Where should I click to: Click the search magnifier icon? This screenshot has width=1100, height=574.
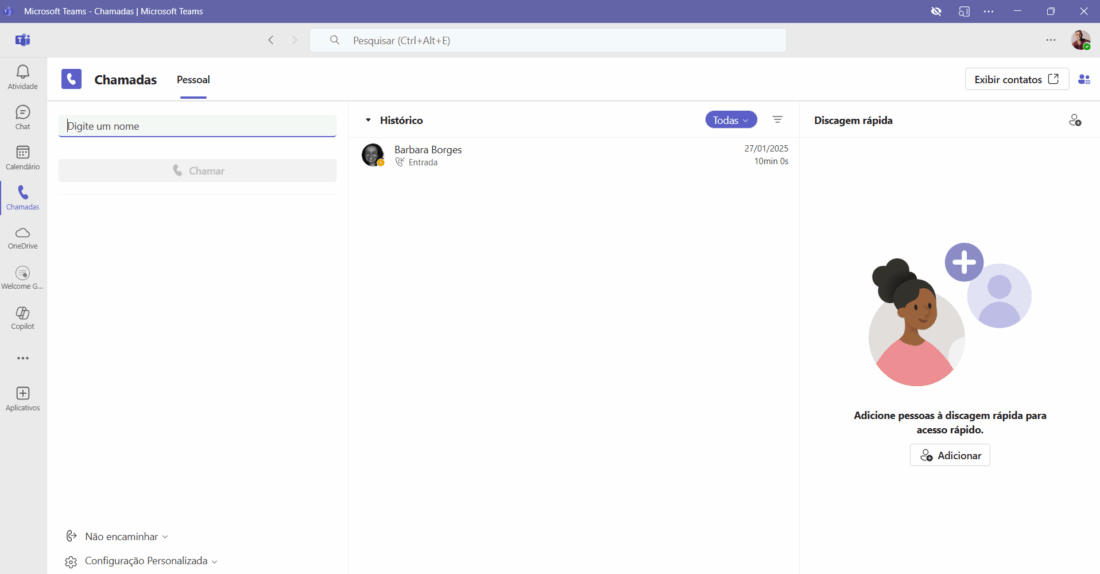(x=335, y=40)
